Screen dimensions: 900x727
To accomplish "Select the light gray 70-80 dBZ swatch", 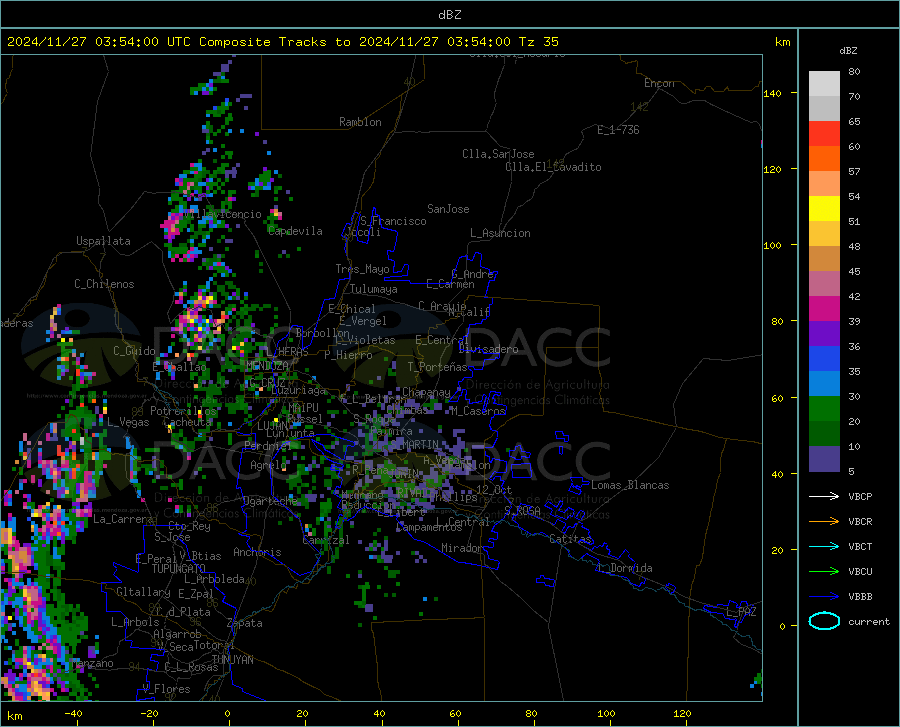I will [824, 84].
